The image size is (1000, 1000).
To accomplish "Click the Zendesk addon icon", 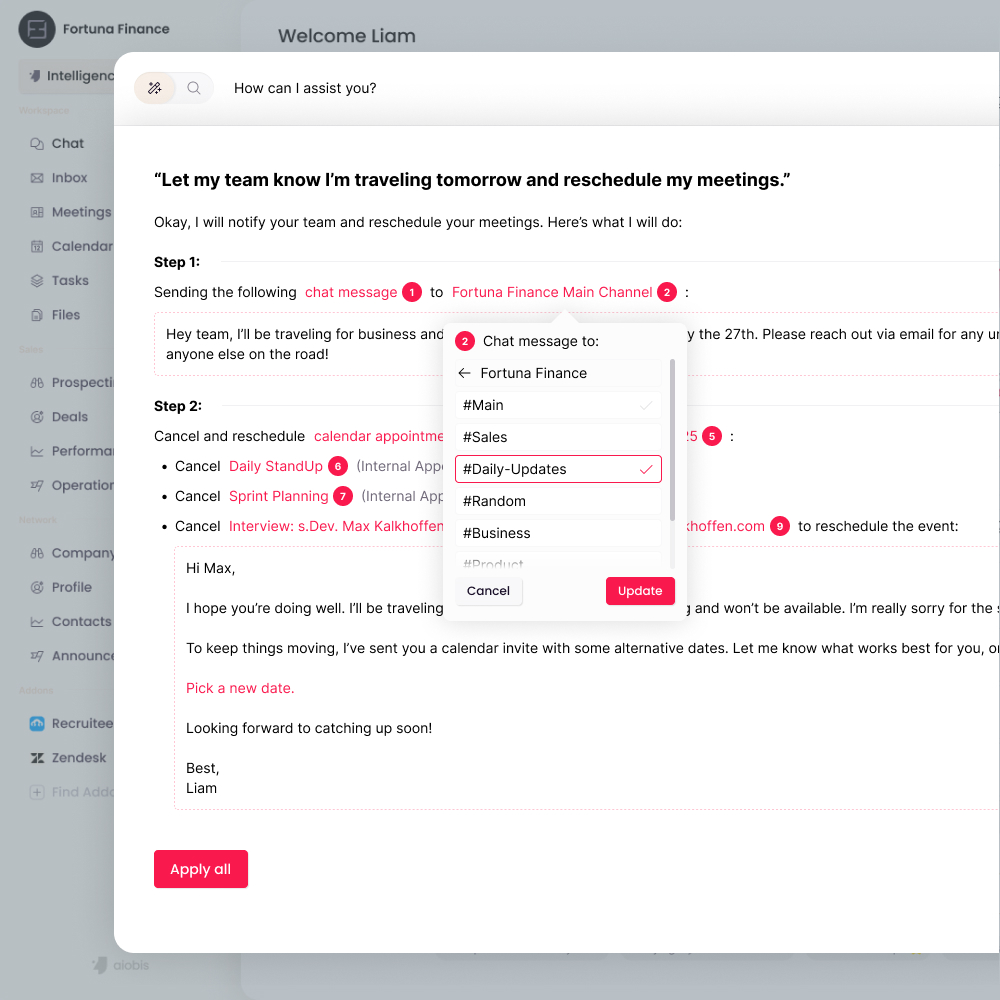I will 37,758.
